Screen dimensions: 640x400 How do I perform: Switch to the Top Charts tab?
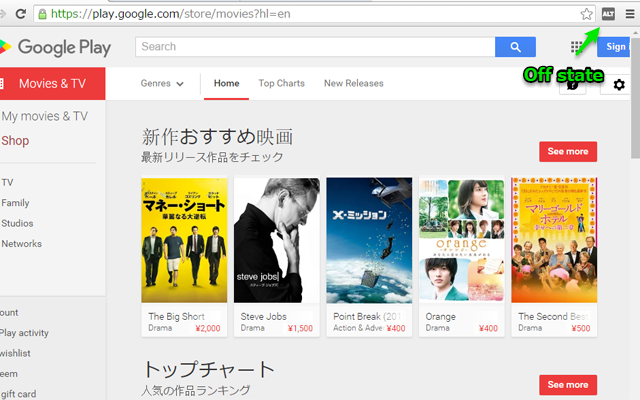tap(282, 83)
